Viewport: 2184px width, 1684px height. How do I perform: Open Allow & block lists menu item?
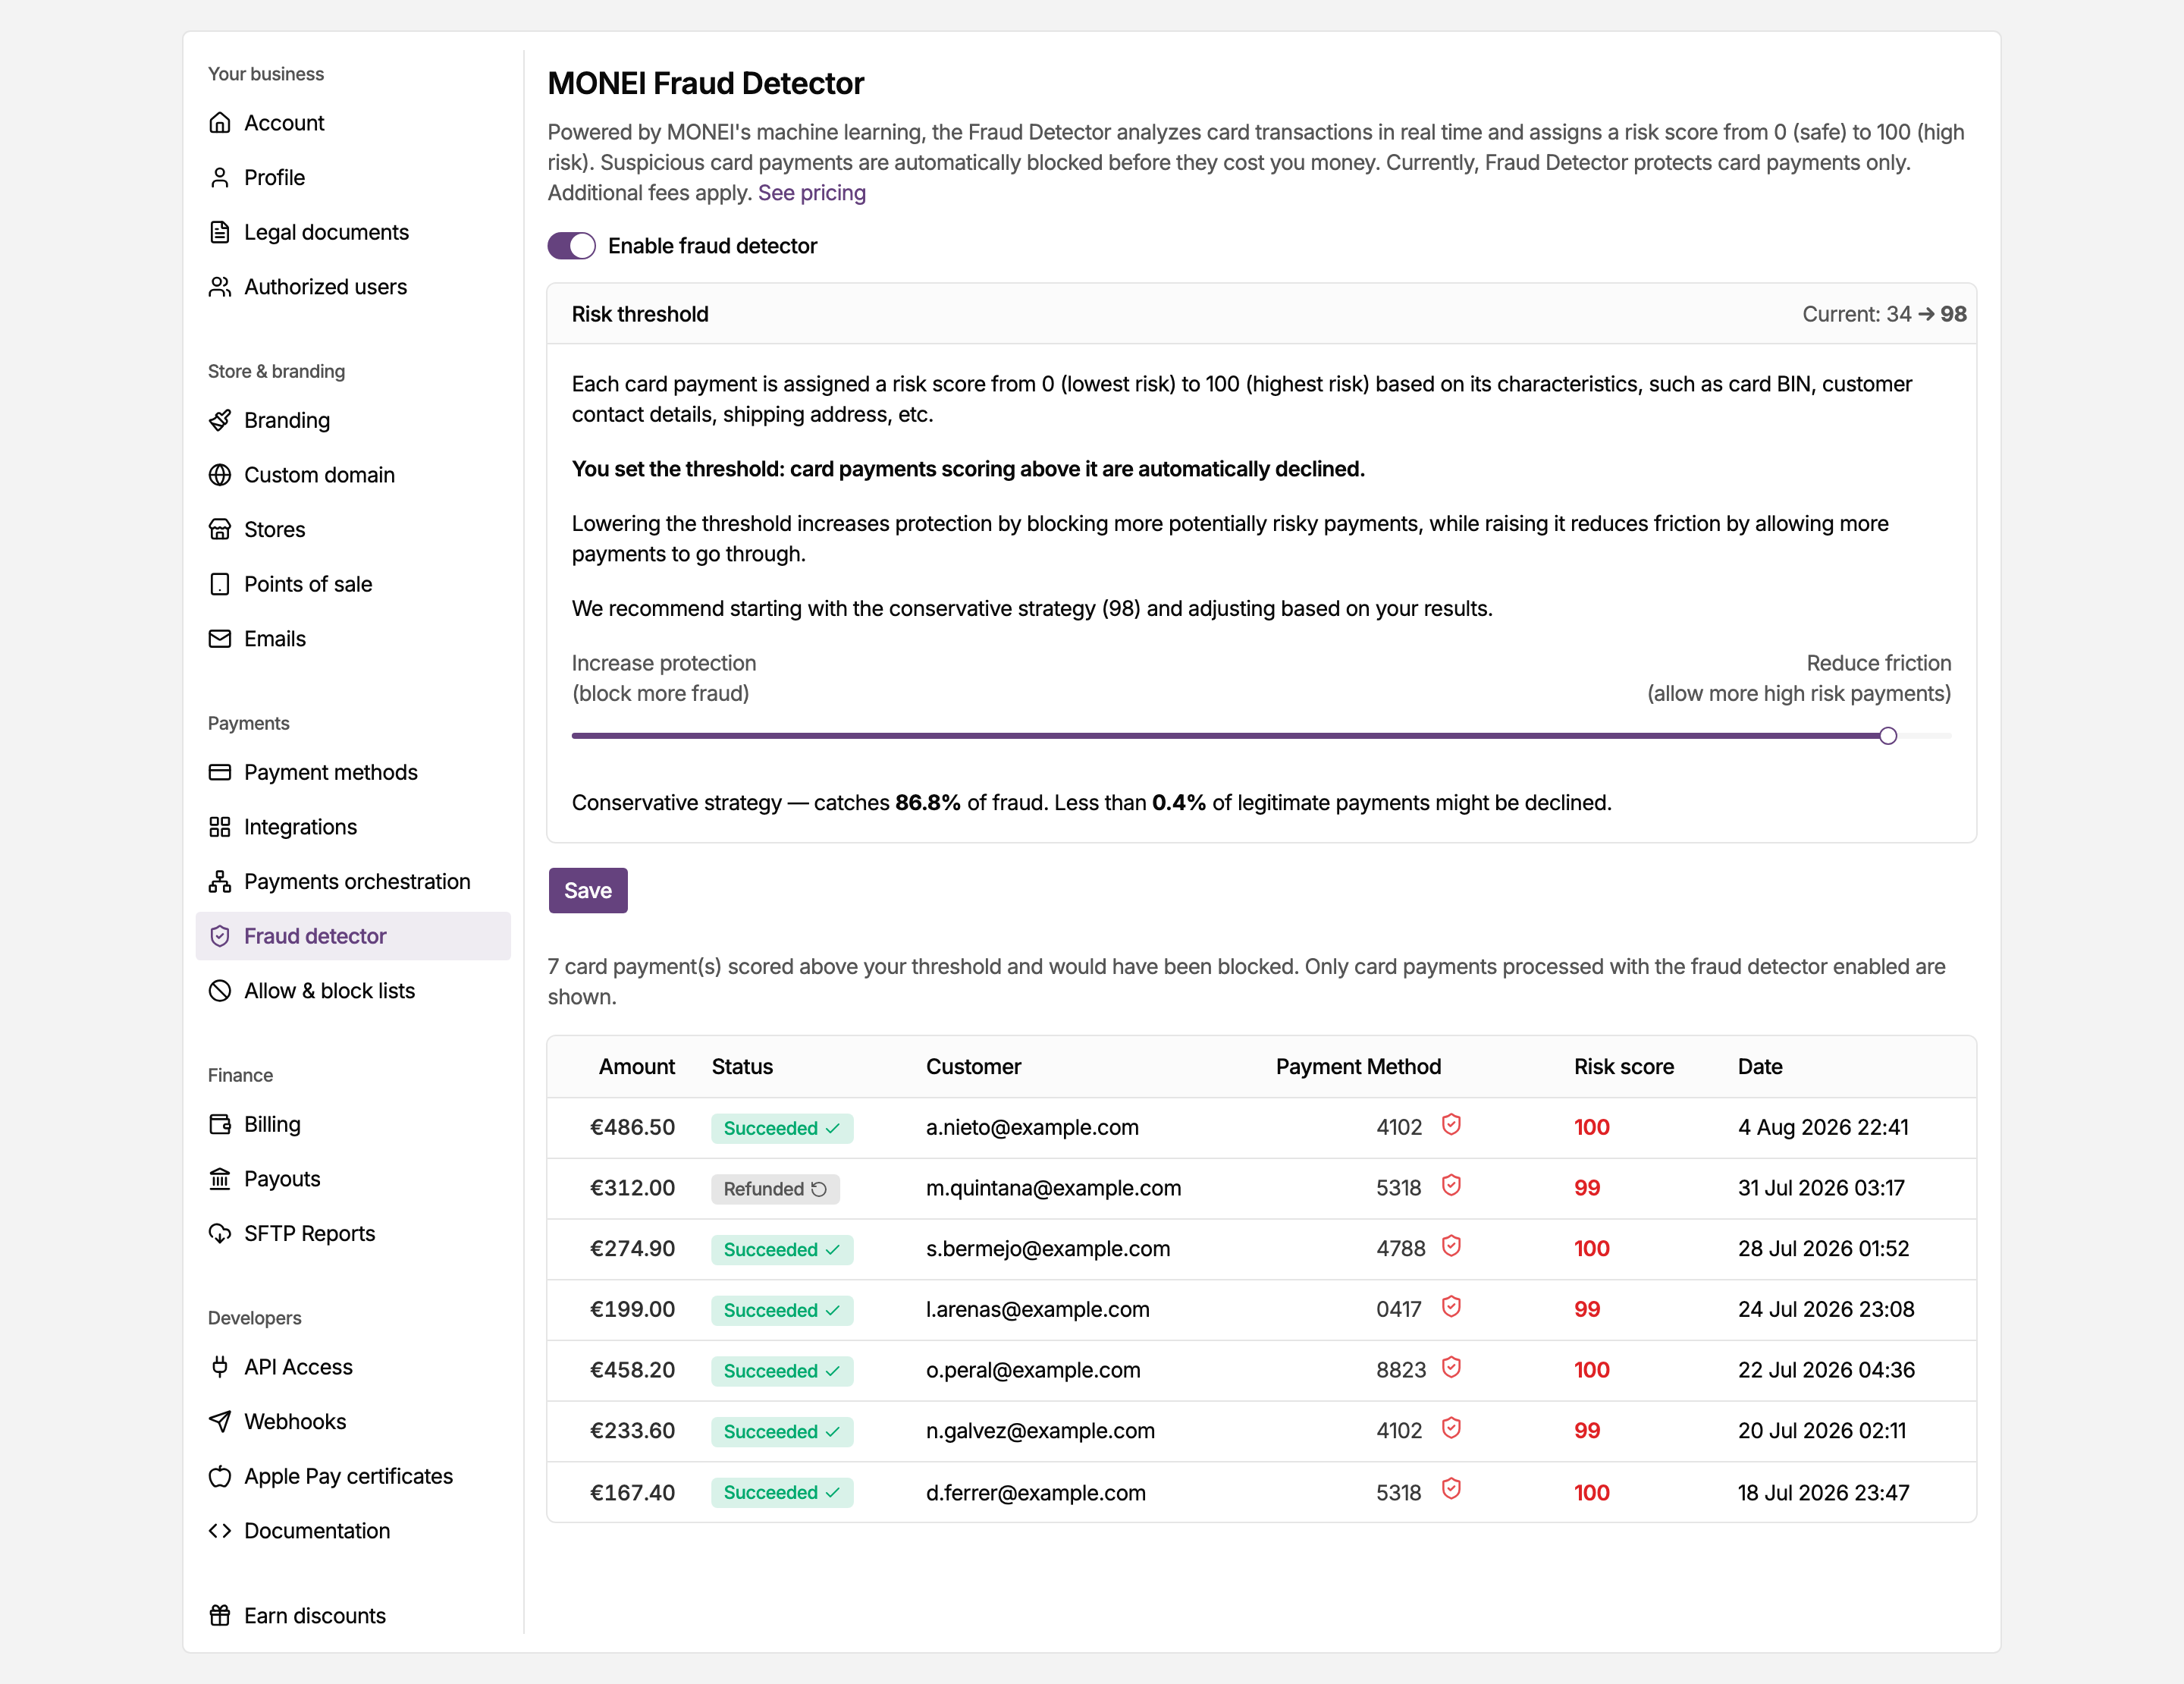(353, 991)
